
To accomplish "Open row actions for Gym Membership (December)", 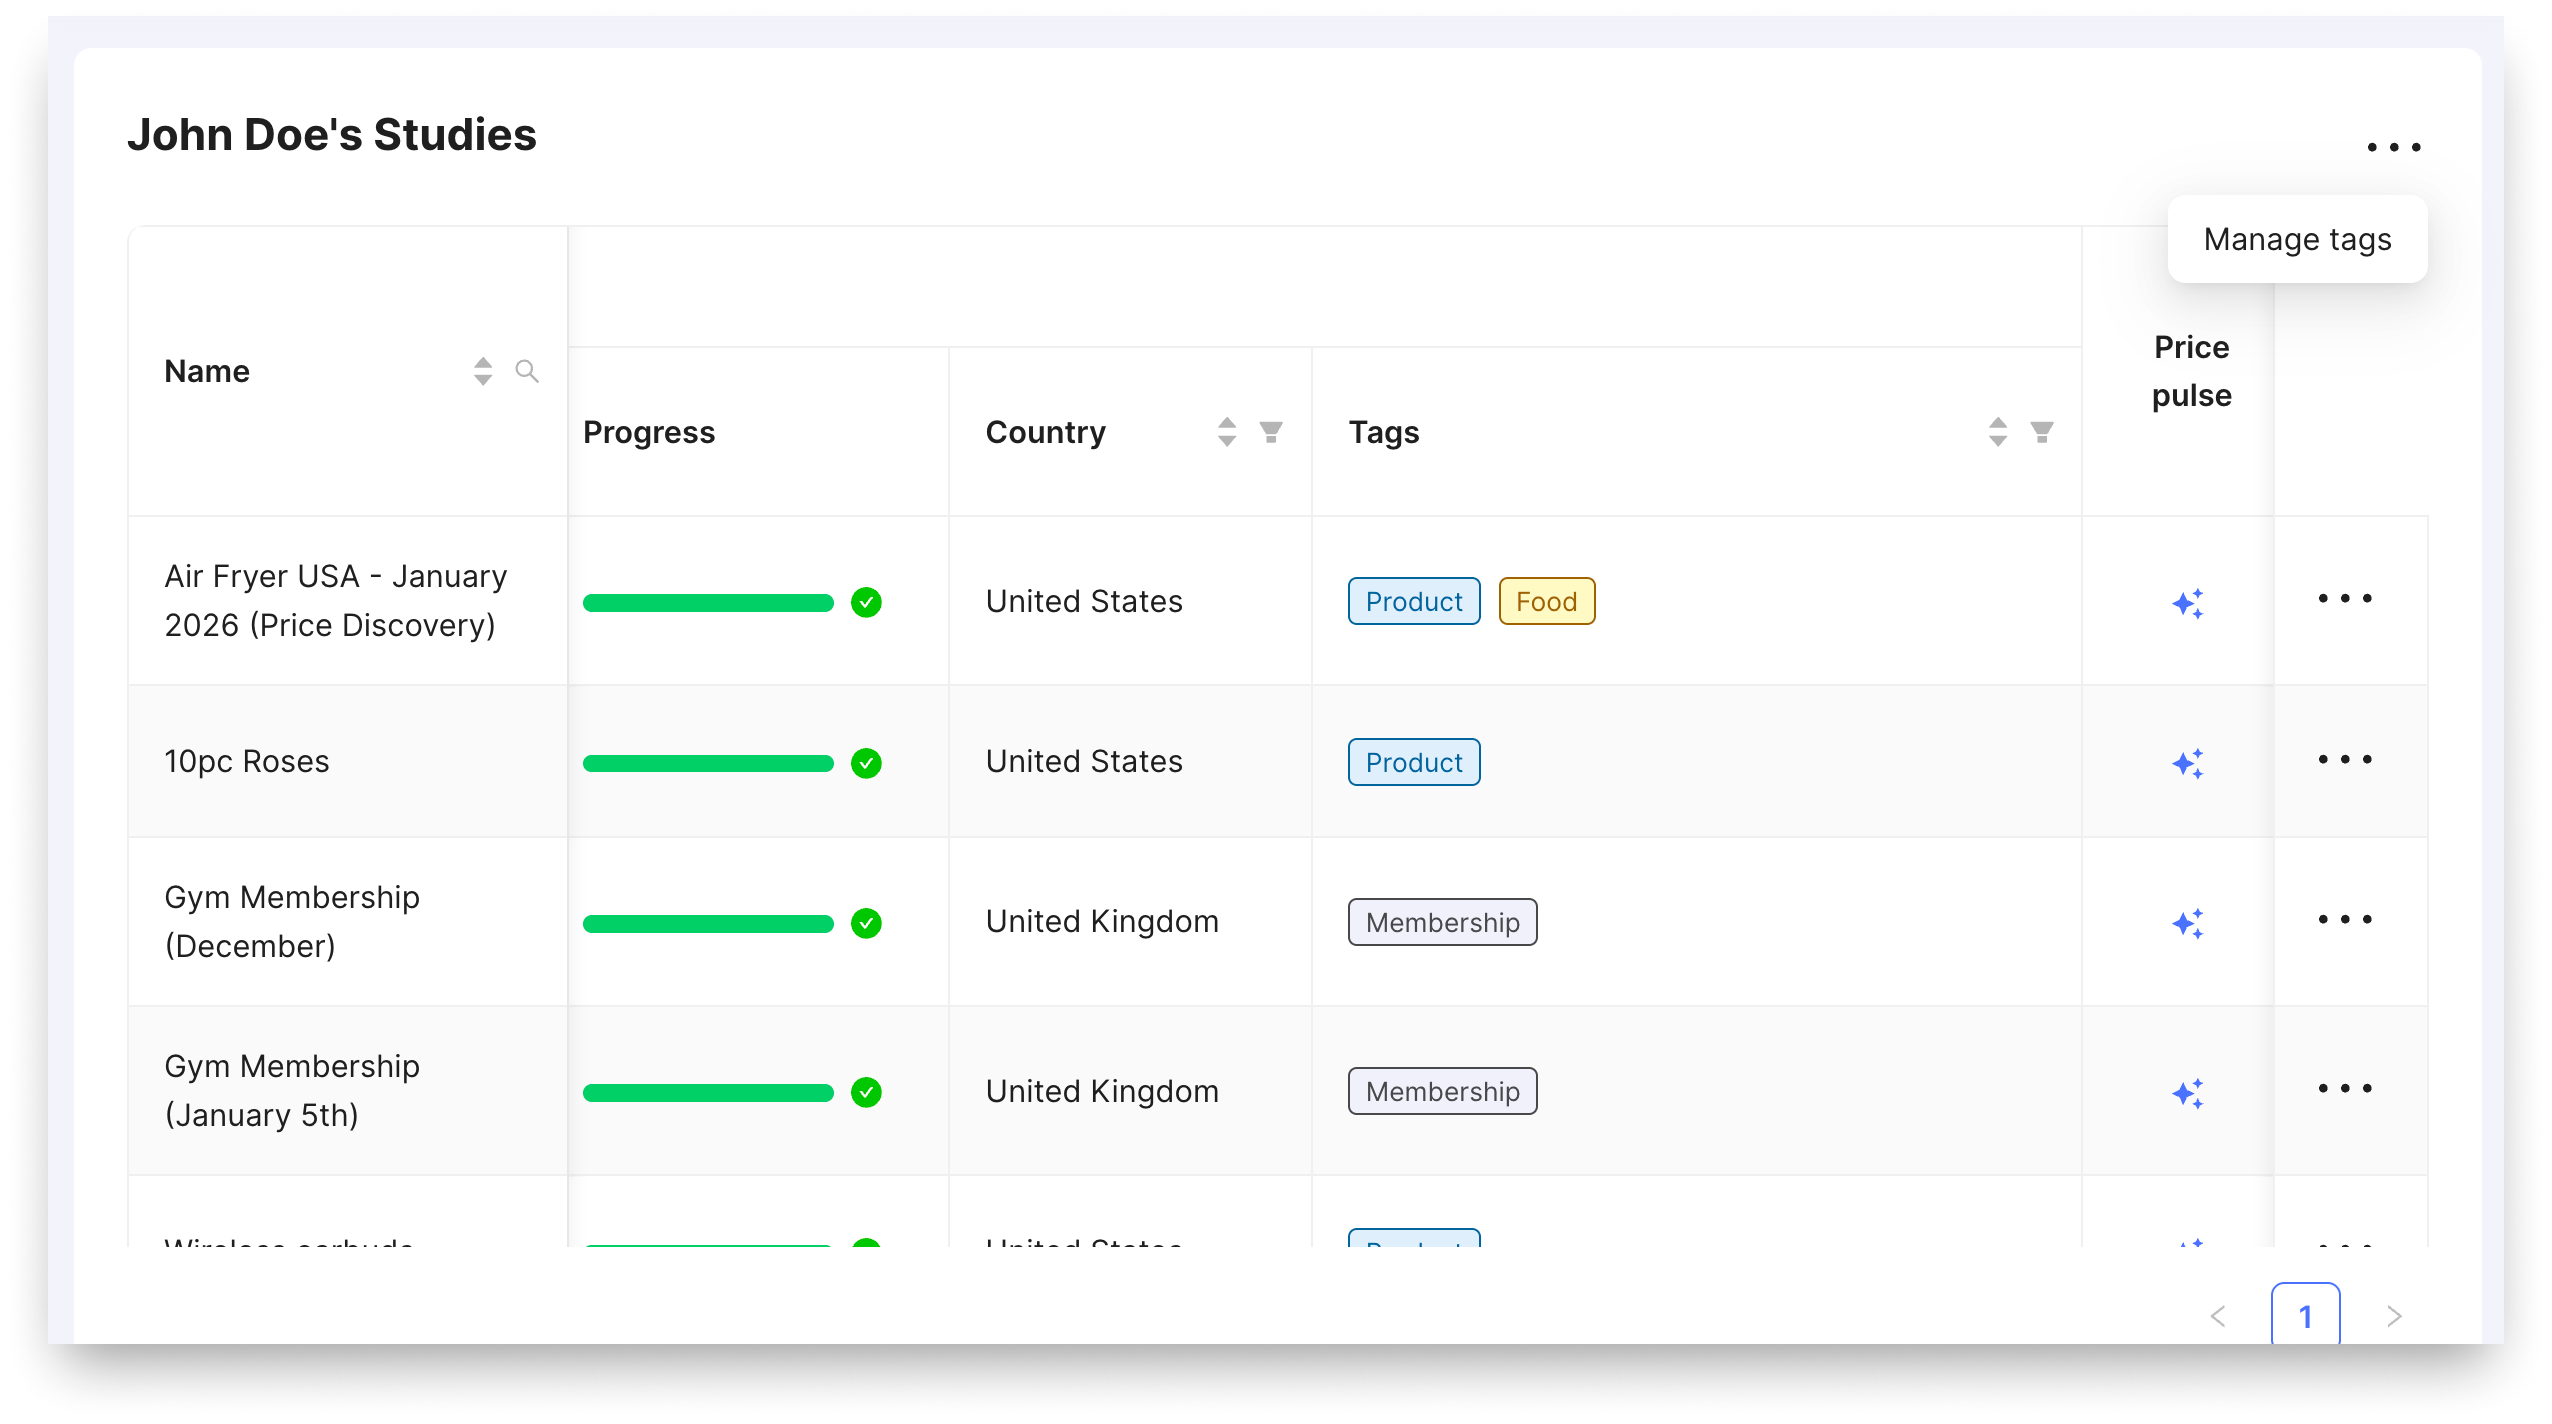I will point(2345,920).
